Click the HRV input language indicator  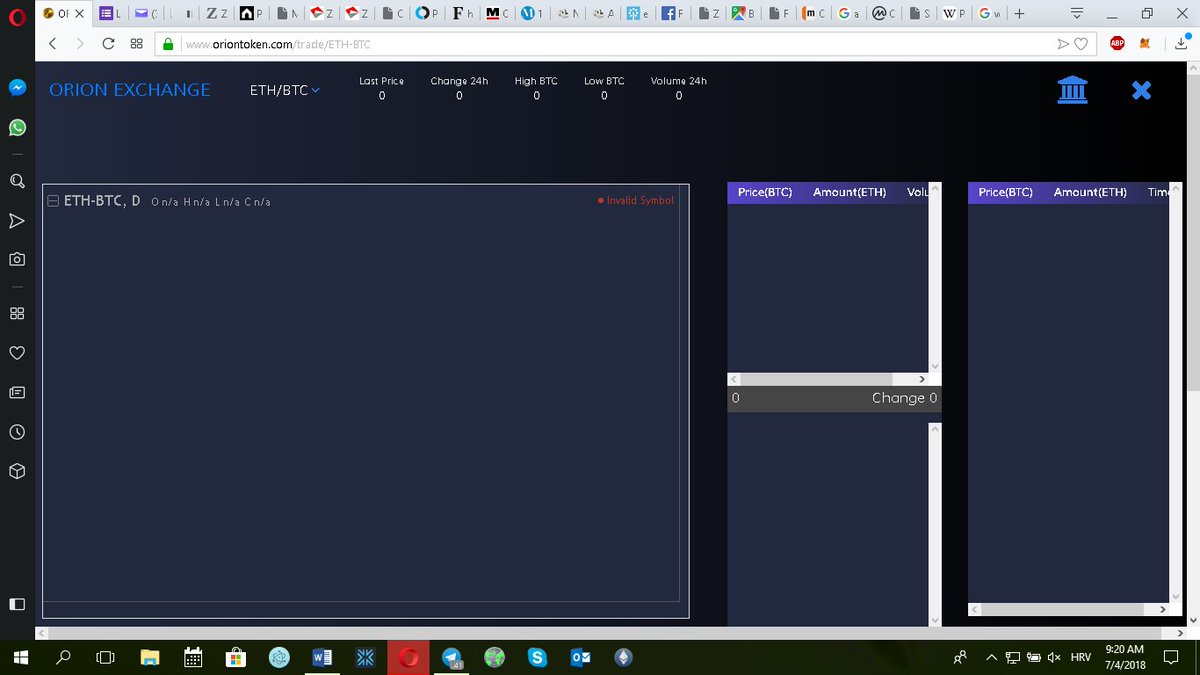click(1081, 657)
